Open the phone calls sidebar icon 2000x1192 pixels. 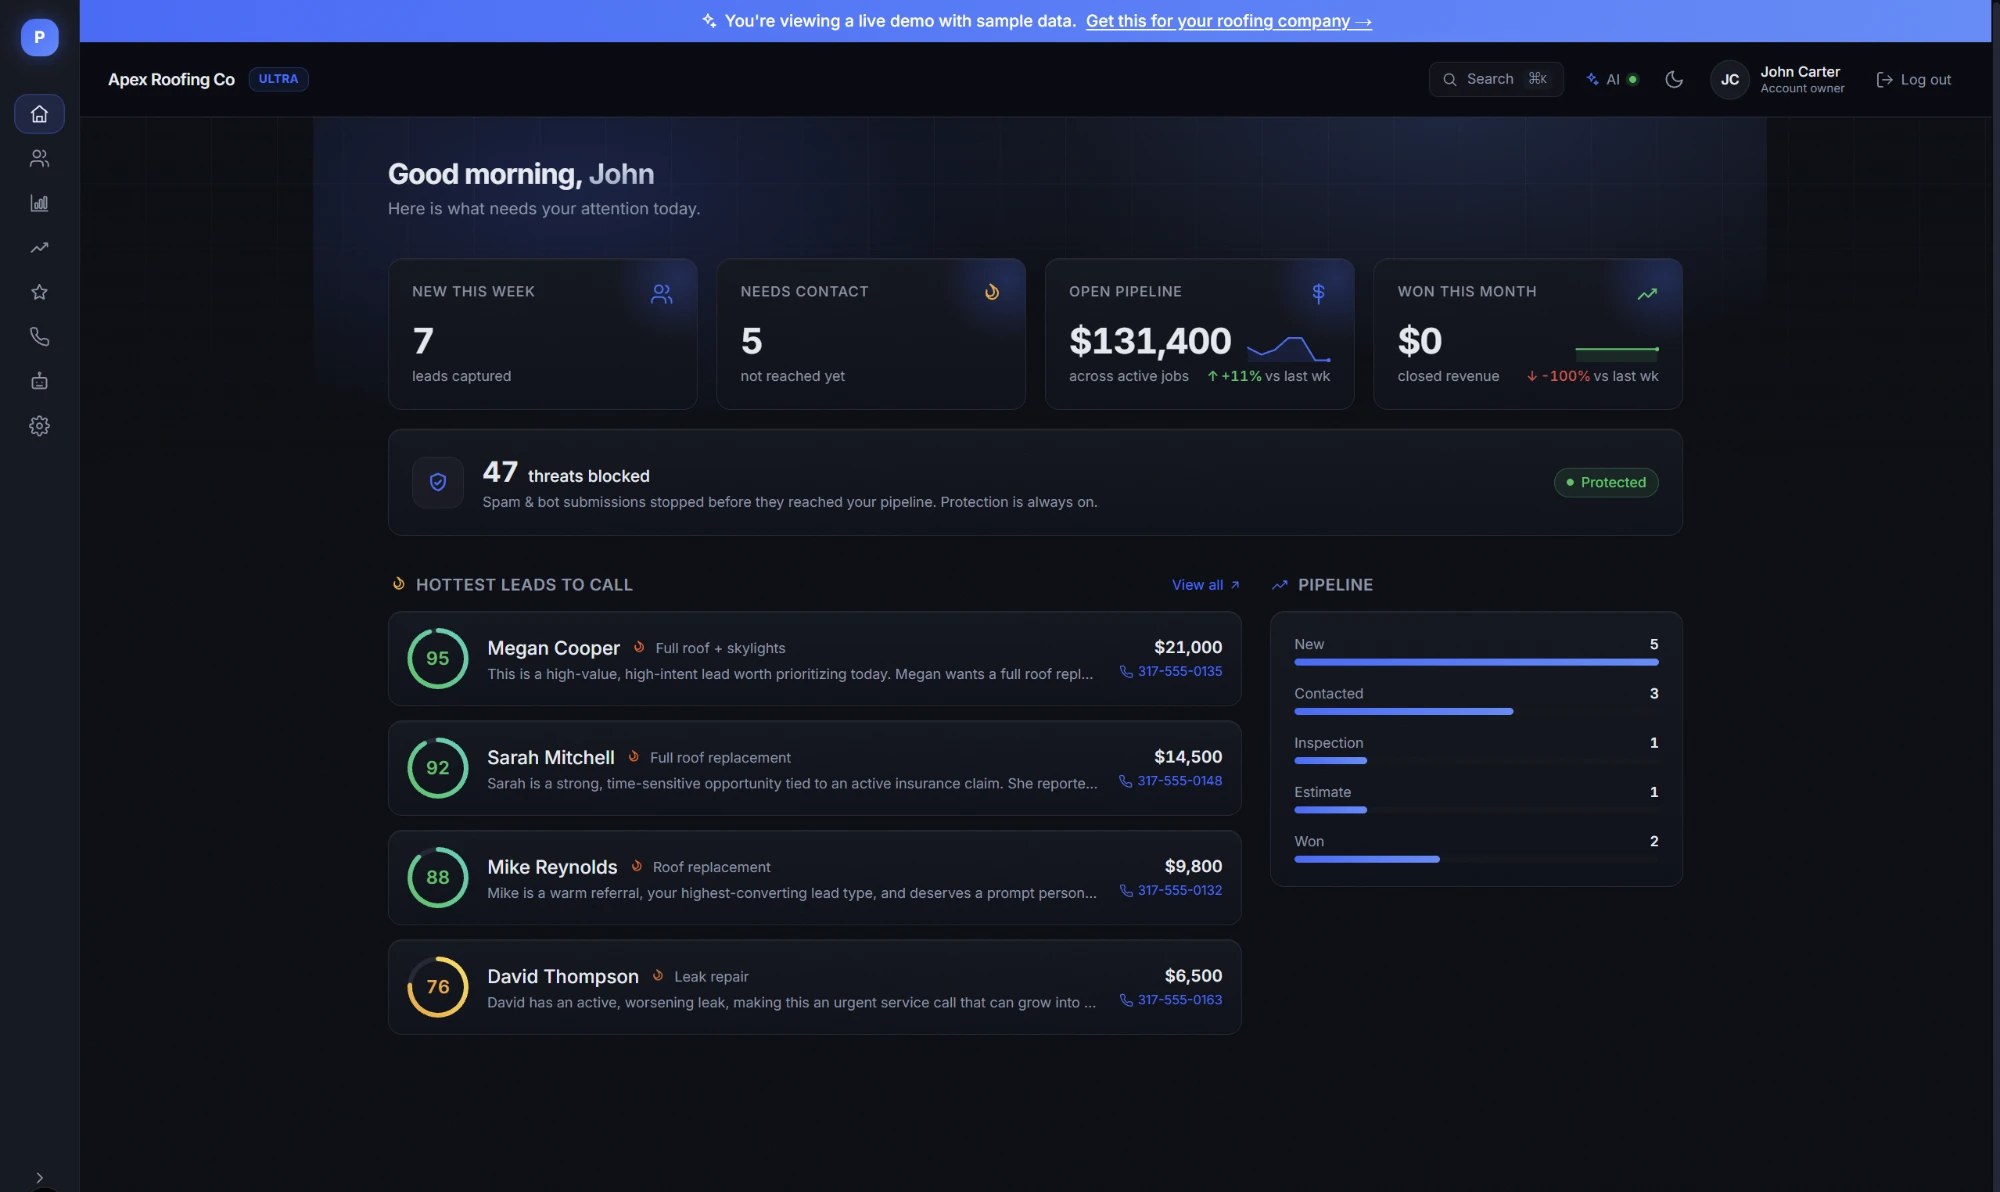pyautogui.click(x=39, y=336)
